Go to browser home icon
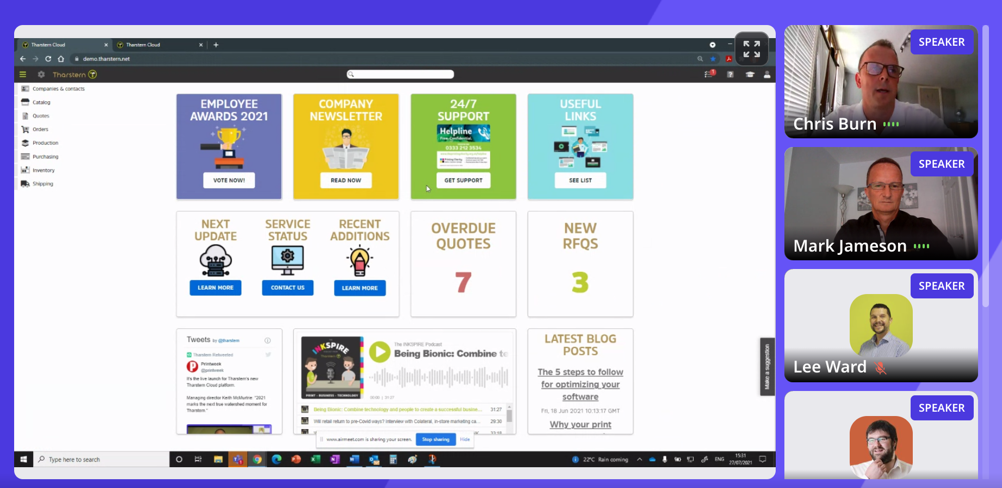Viewport: 1002px width, 488px height. click(61, 59)
